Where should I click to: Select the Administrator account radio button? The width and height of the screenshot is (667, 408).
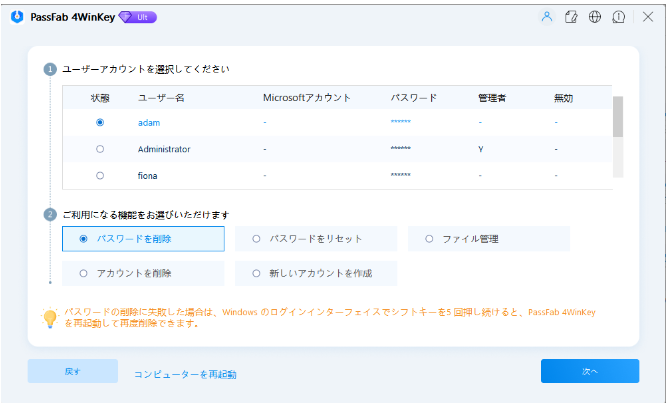coord(99,149)
